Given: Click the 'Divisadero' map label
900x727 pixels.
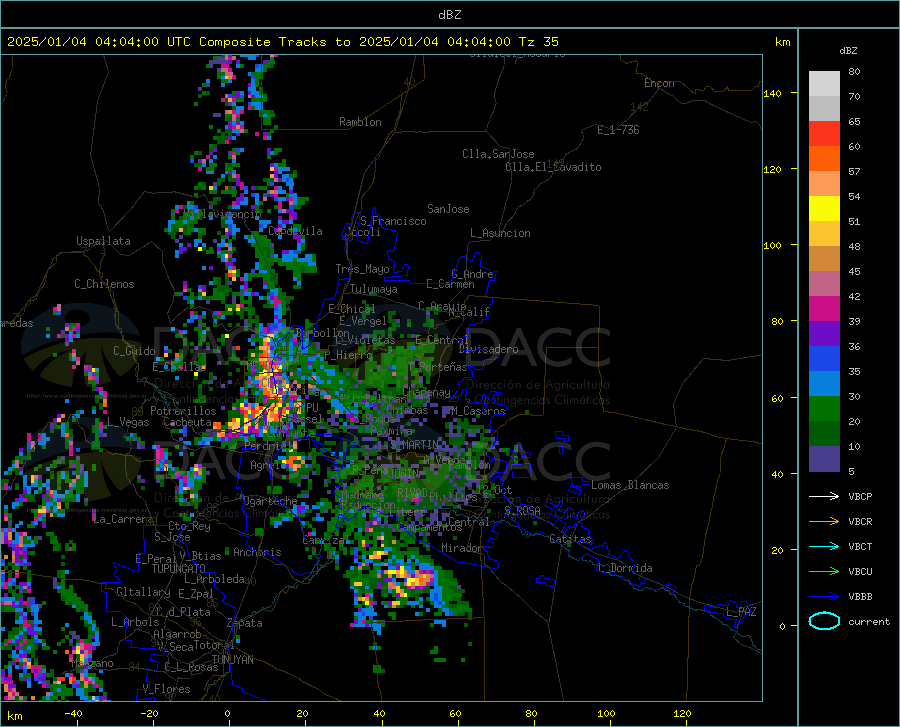Looking at the screenshot, I should pyautogui.click(x=488, y=349).
